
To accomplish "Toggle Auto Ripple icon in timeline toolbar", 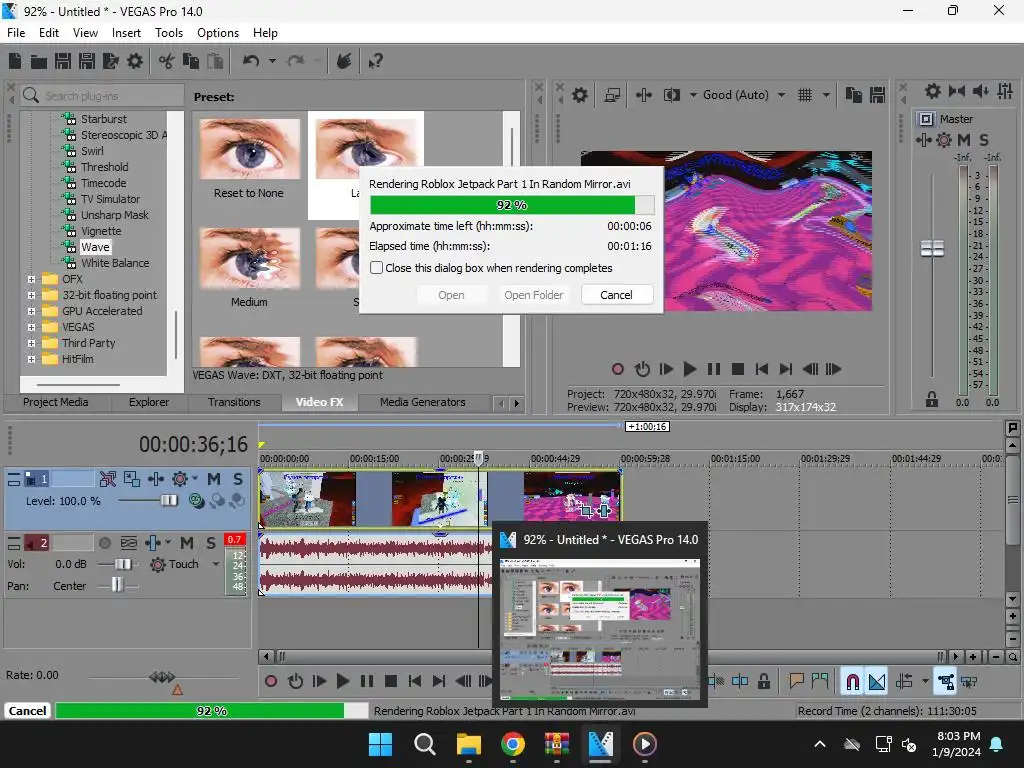I will pyautogui.click(x=904, y=682).
